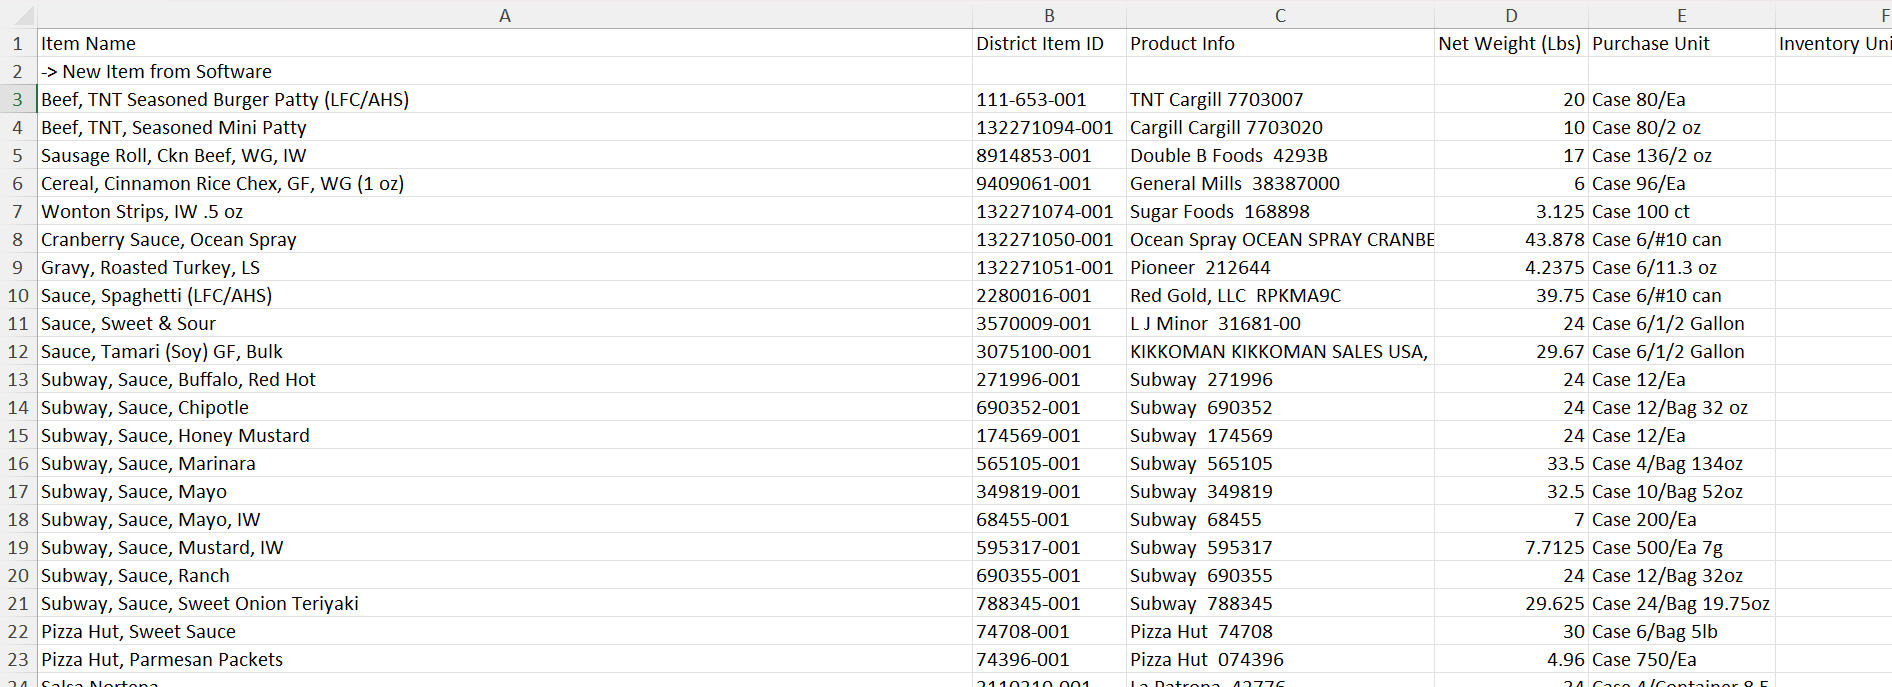Click net weight value '43.878'
Viewport: 1892px width, 687px height.
pyautogui.click(x=1511, y=239)
